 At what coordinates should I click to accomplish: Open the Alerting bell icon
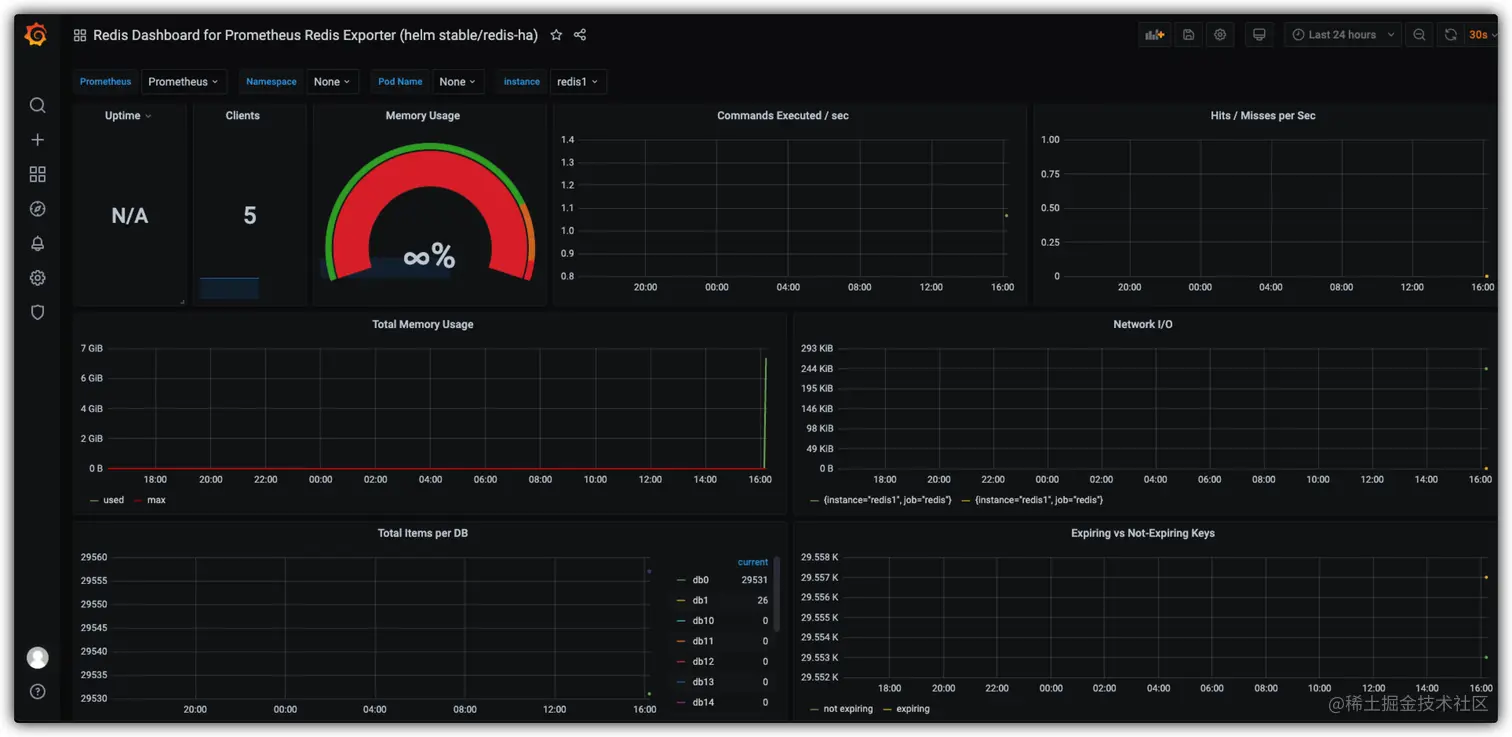coord(37,243)
